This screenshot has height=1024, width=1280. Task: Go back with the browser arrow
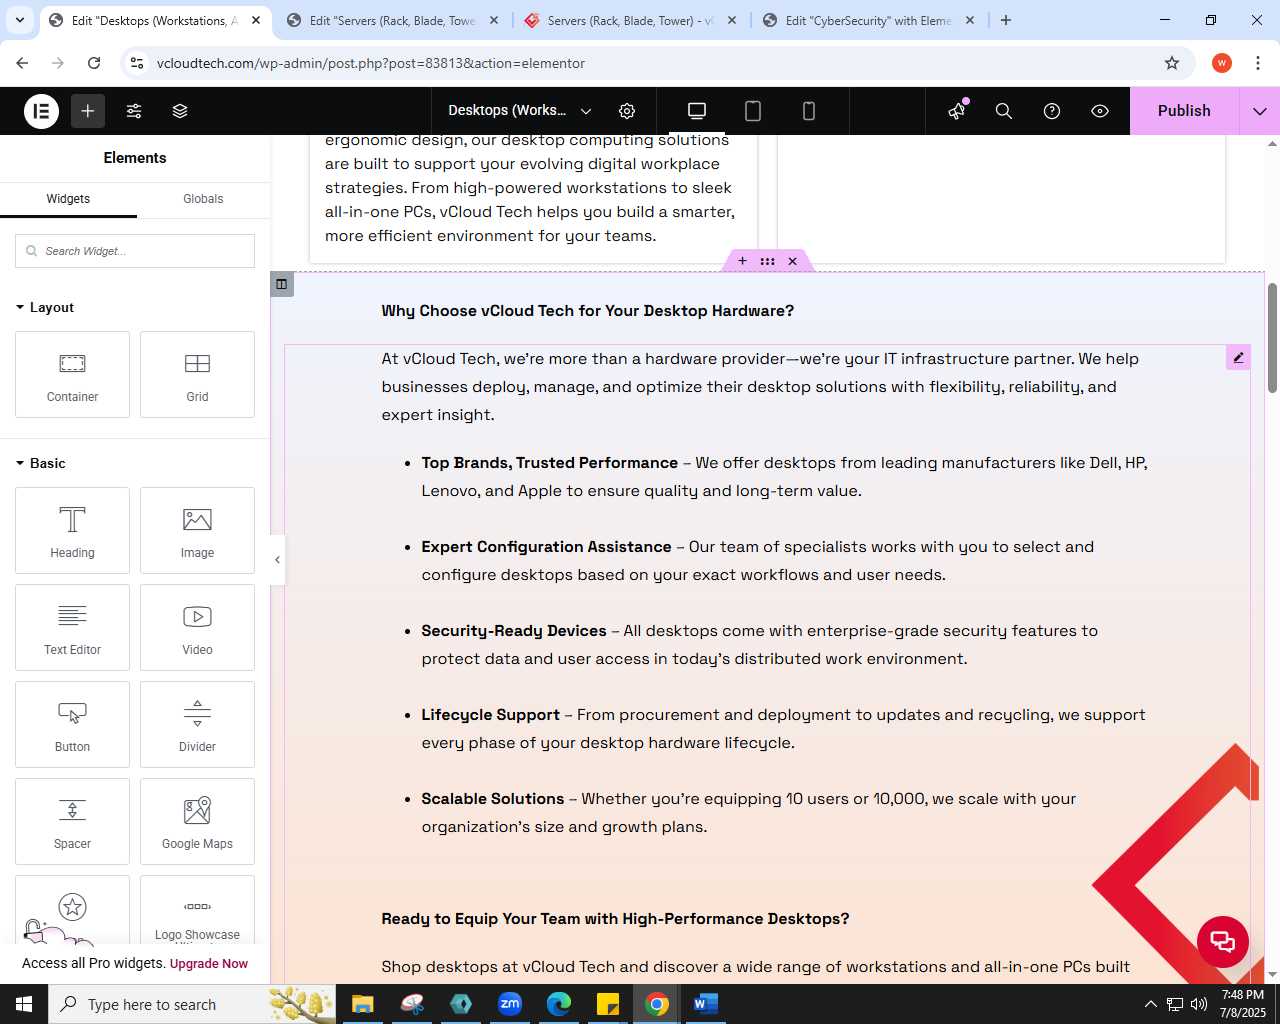[22, 63]
